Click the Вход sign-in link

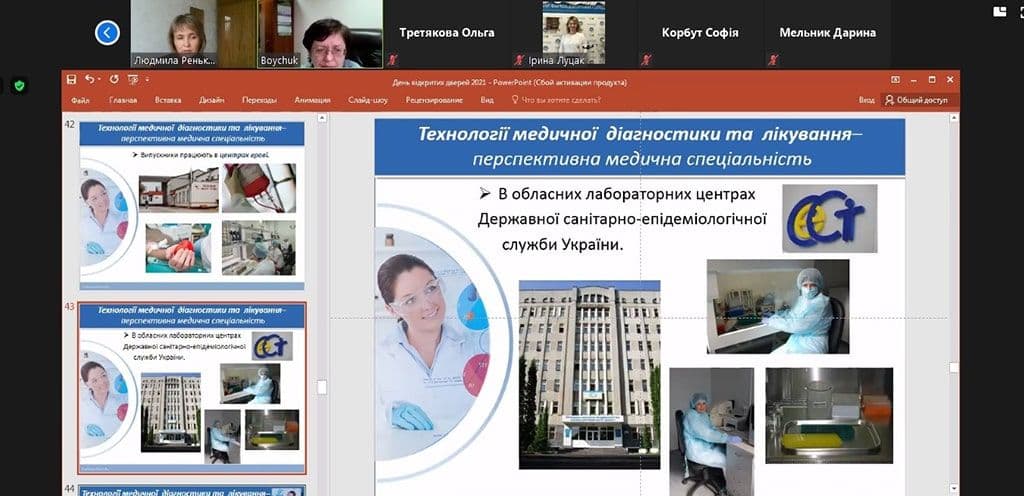[x=866, y=101]
